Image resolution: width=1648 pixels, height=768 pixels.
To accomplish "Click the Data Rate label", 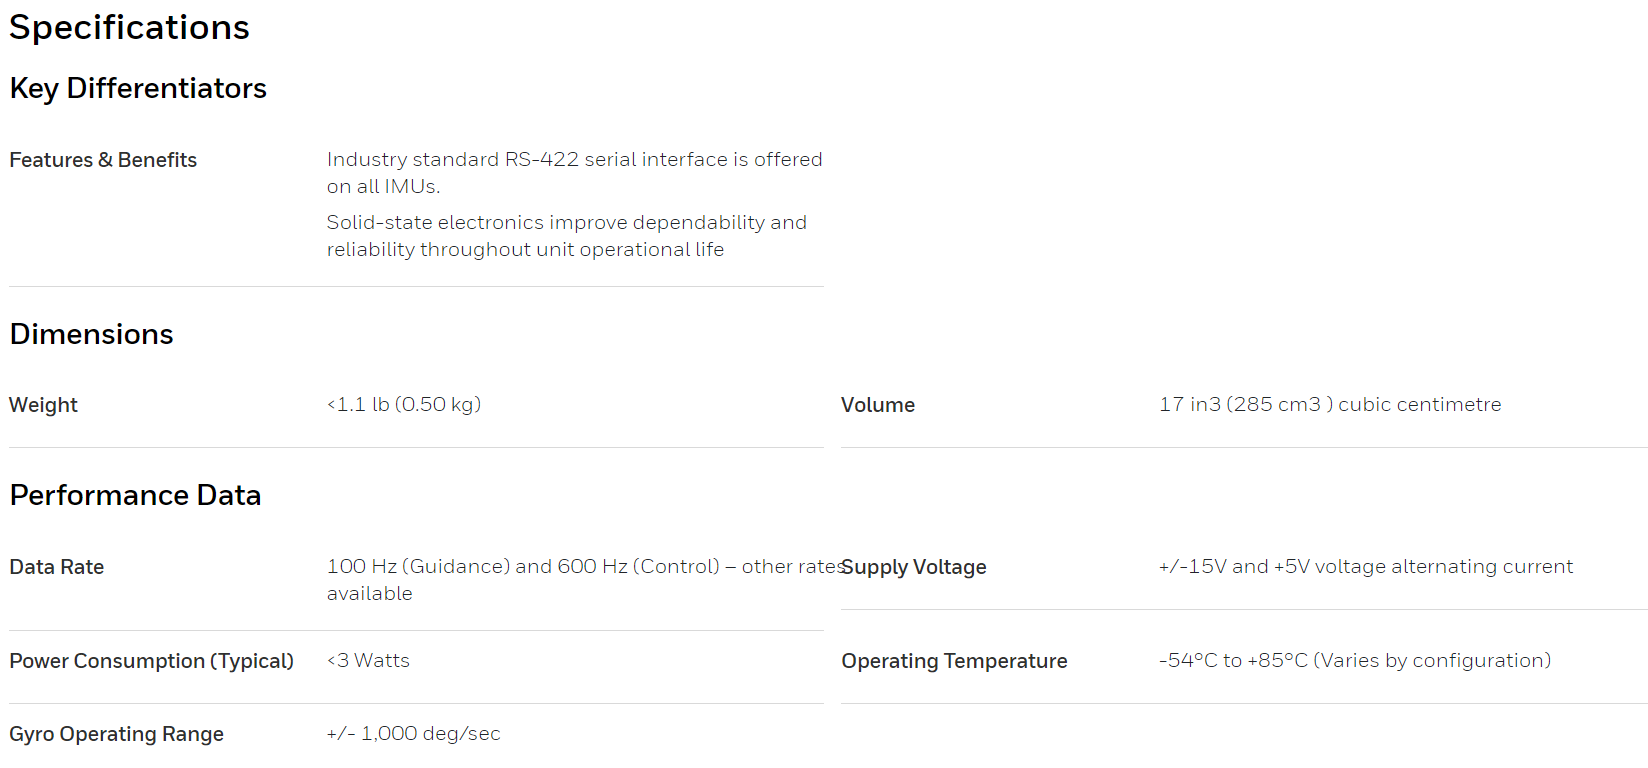I will click(x=57, y=567).
